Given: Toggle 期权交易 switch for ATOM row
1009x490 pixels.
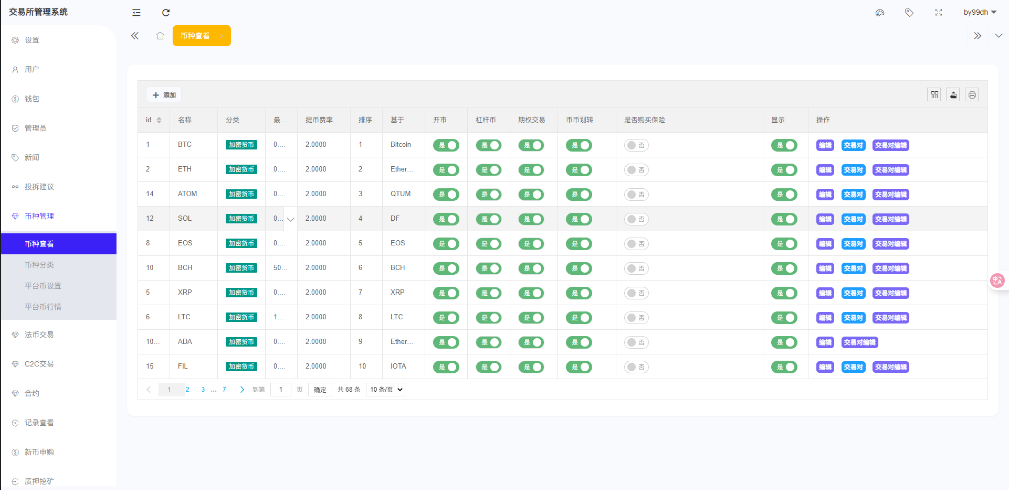Looking at the screenshot, I should coord(531,194).
